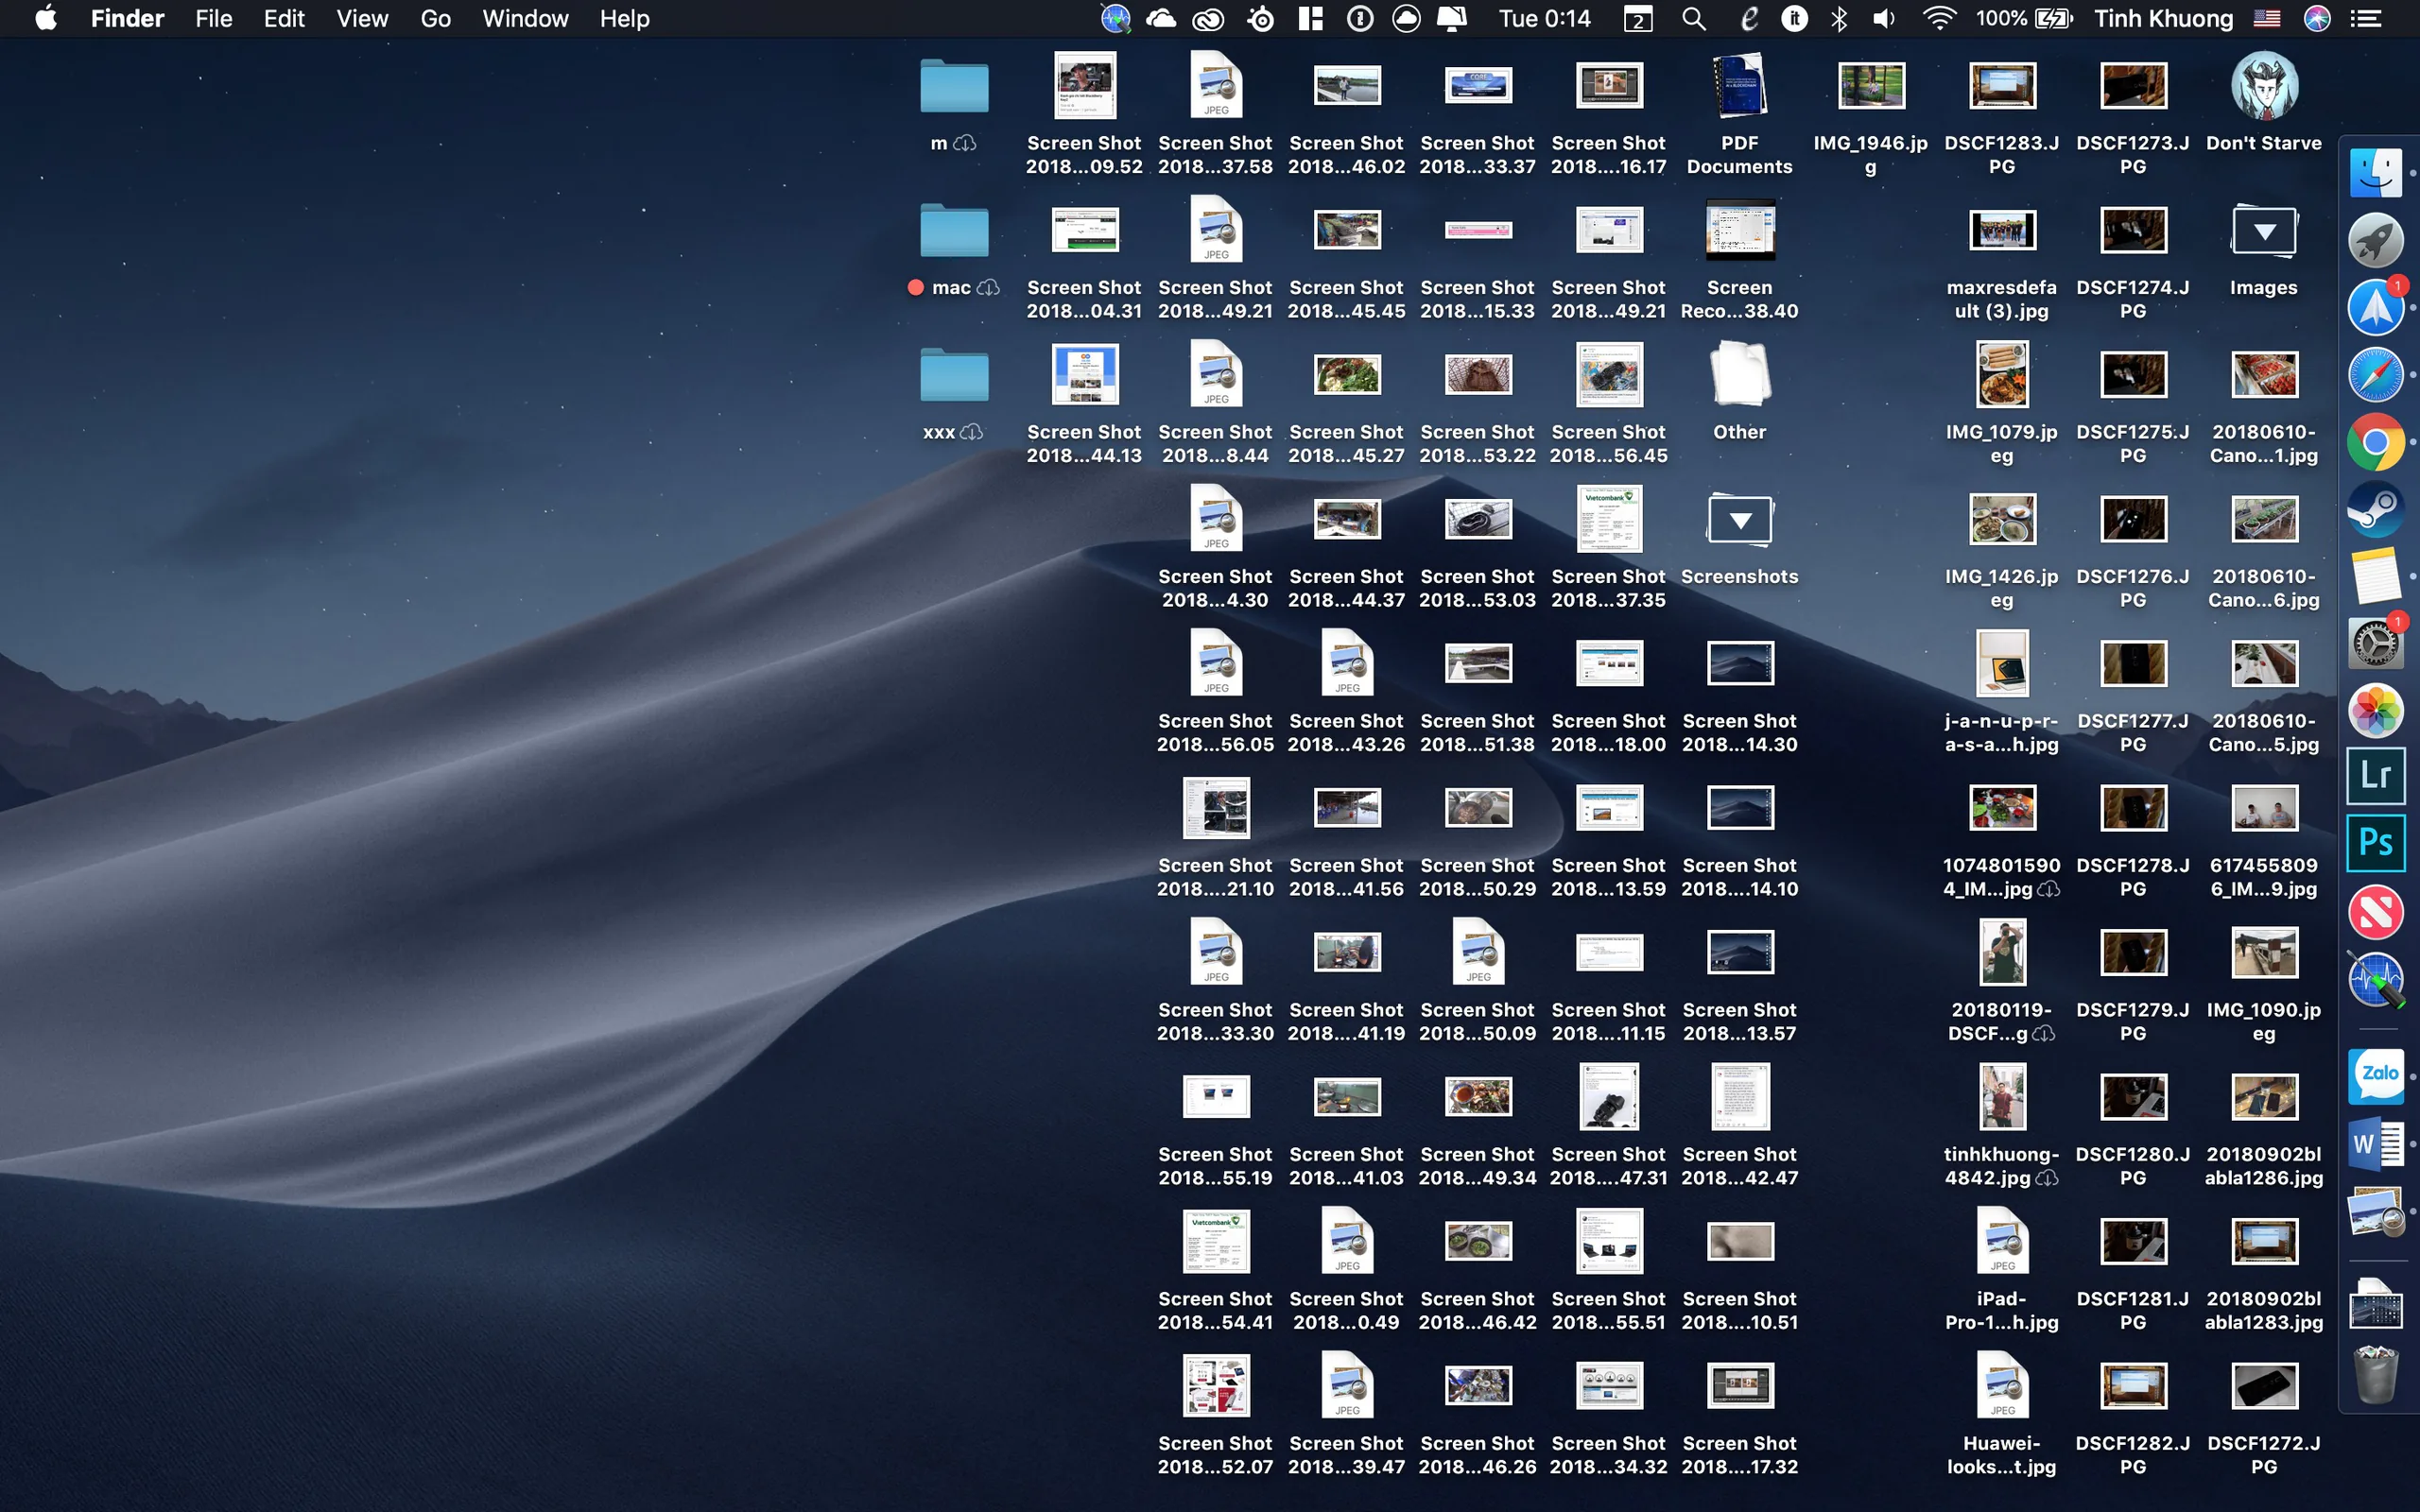Open Microsoft Word in dock

click(2376, 1143)
